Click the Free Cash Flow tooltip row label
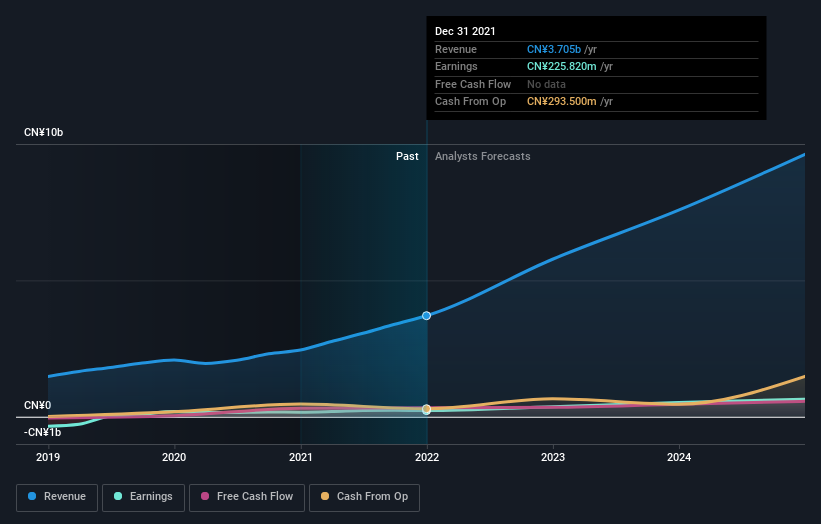The height and width of the screenshot is (524, 821). (x=473, y=84)
